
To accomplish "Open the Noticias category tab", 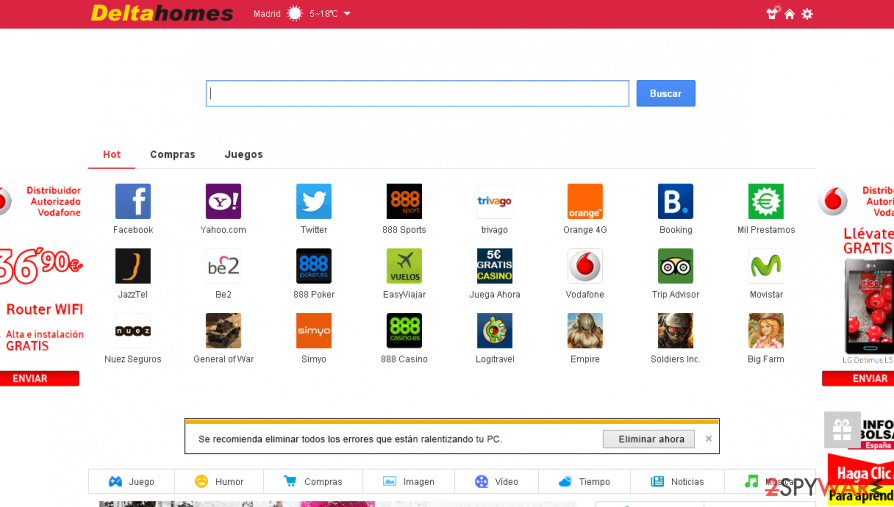I will tap(677, 482).
